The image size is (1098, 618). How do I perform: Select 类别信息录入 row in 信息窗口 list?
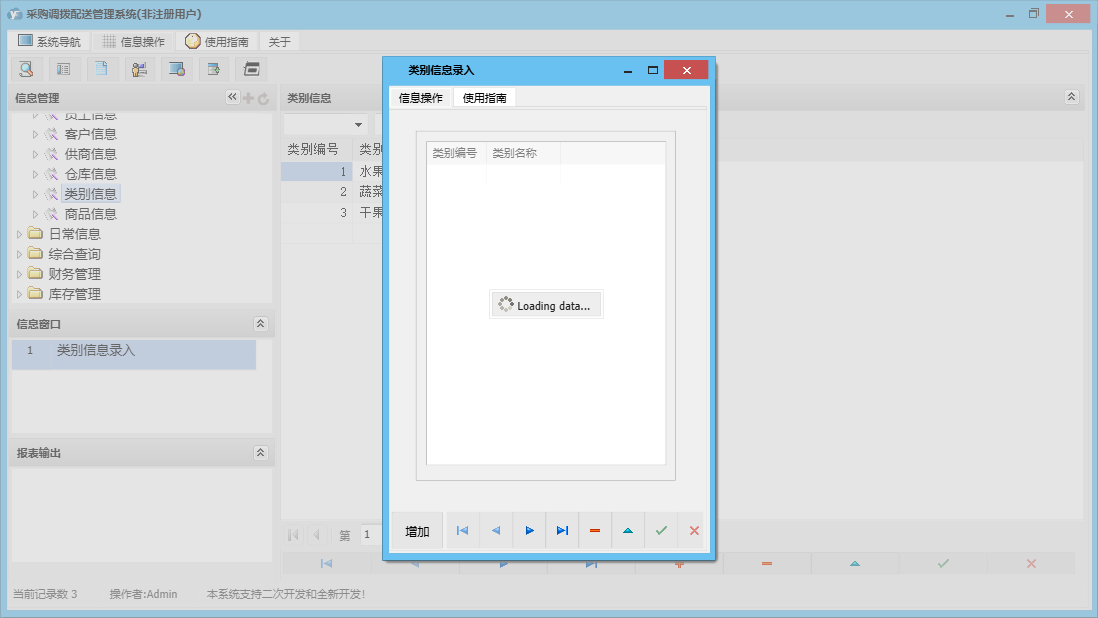[134, 354]
